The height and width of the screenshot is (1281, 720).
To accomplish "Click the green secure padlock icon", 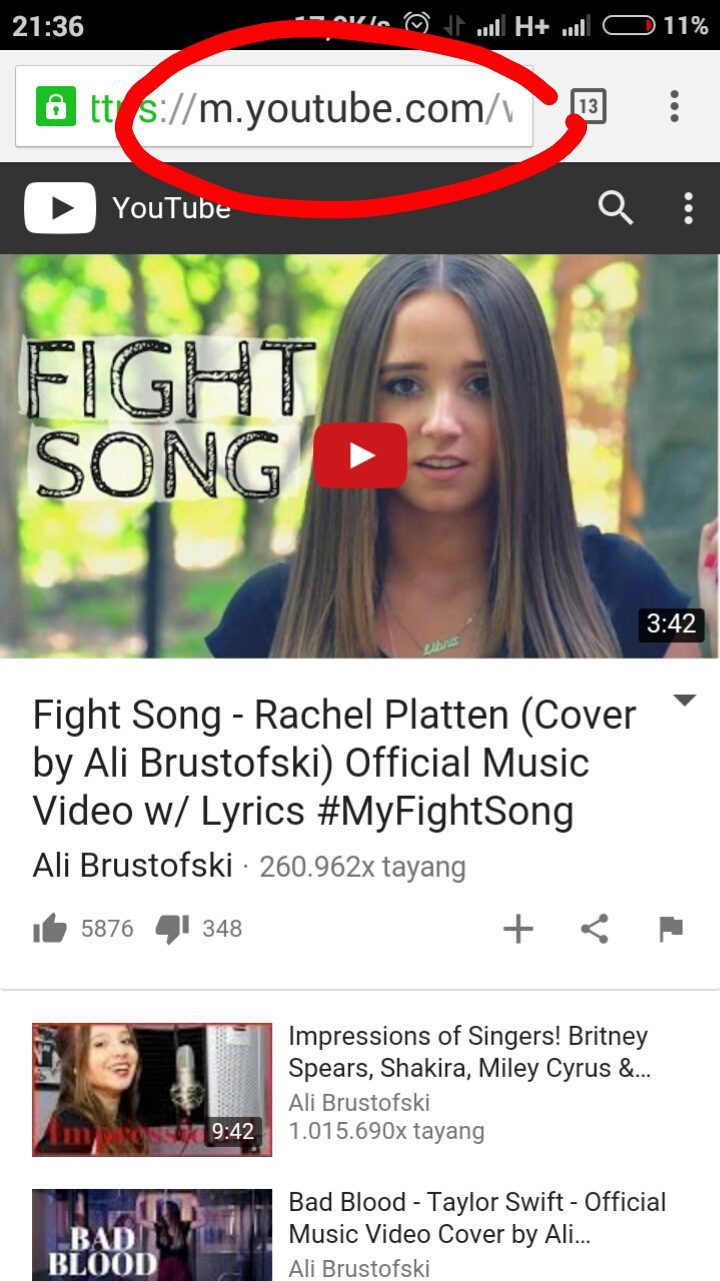I will click(x=56, y=106).
